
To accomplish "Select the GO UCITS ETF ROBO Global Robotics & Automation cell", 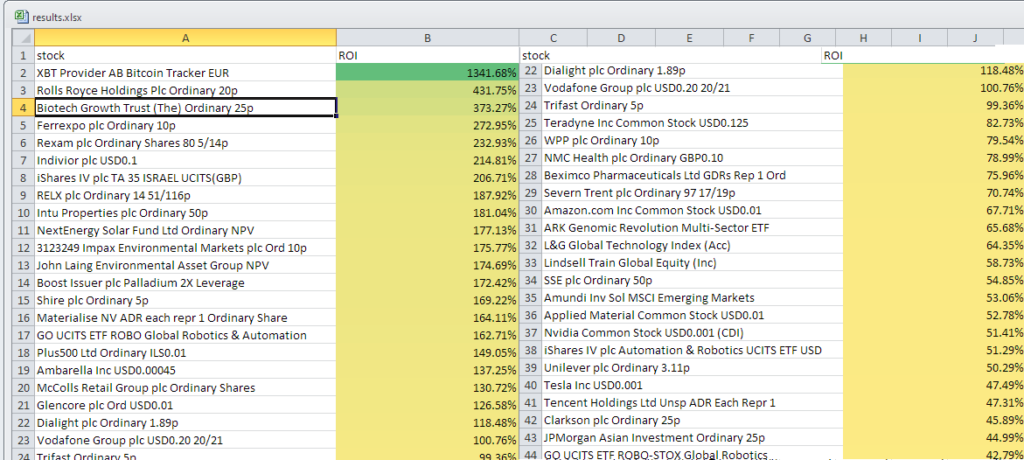I will [x=185, y=335].
